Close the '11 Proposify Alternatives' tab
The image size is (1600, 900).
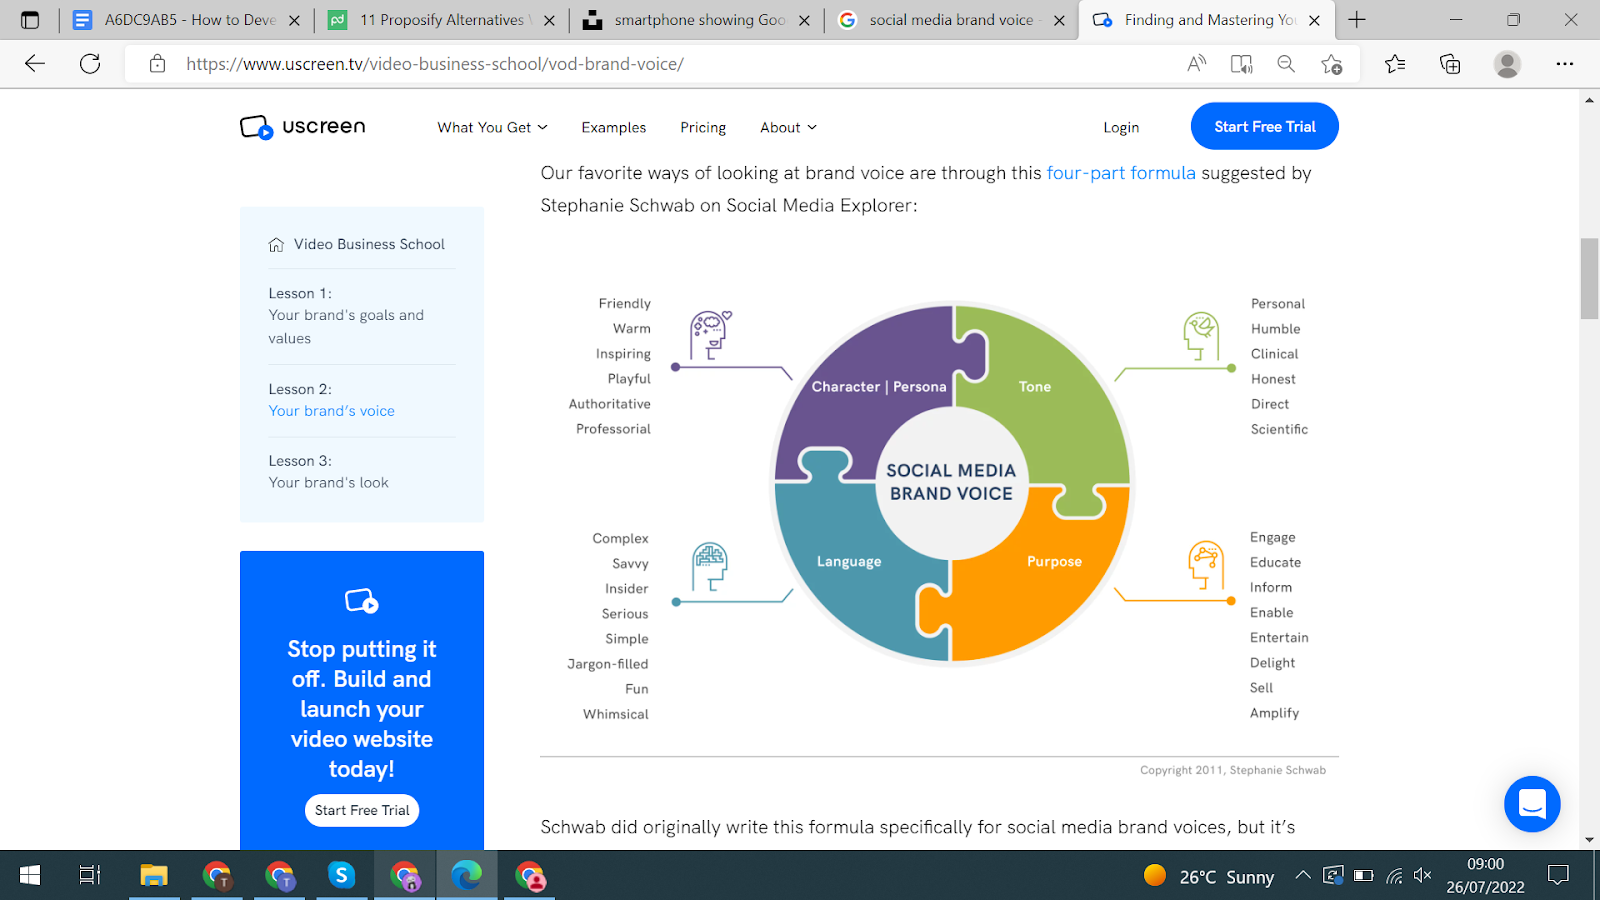[549, 20]
